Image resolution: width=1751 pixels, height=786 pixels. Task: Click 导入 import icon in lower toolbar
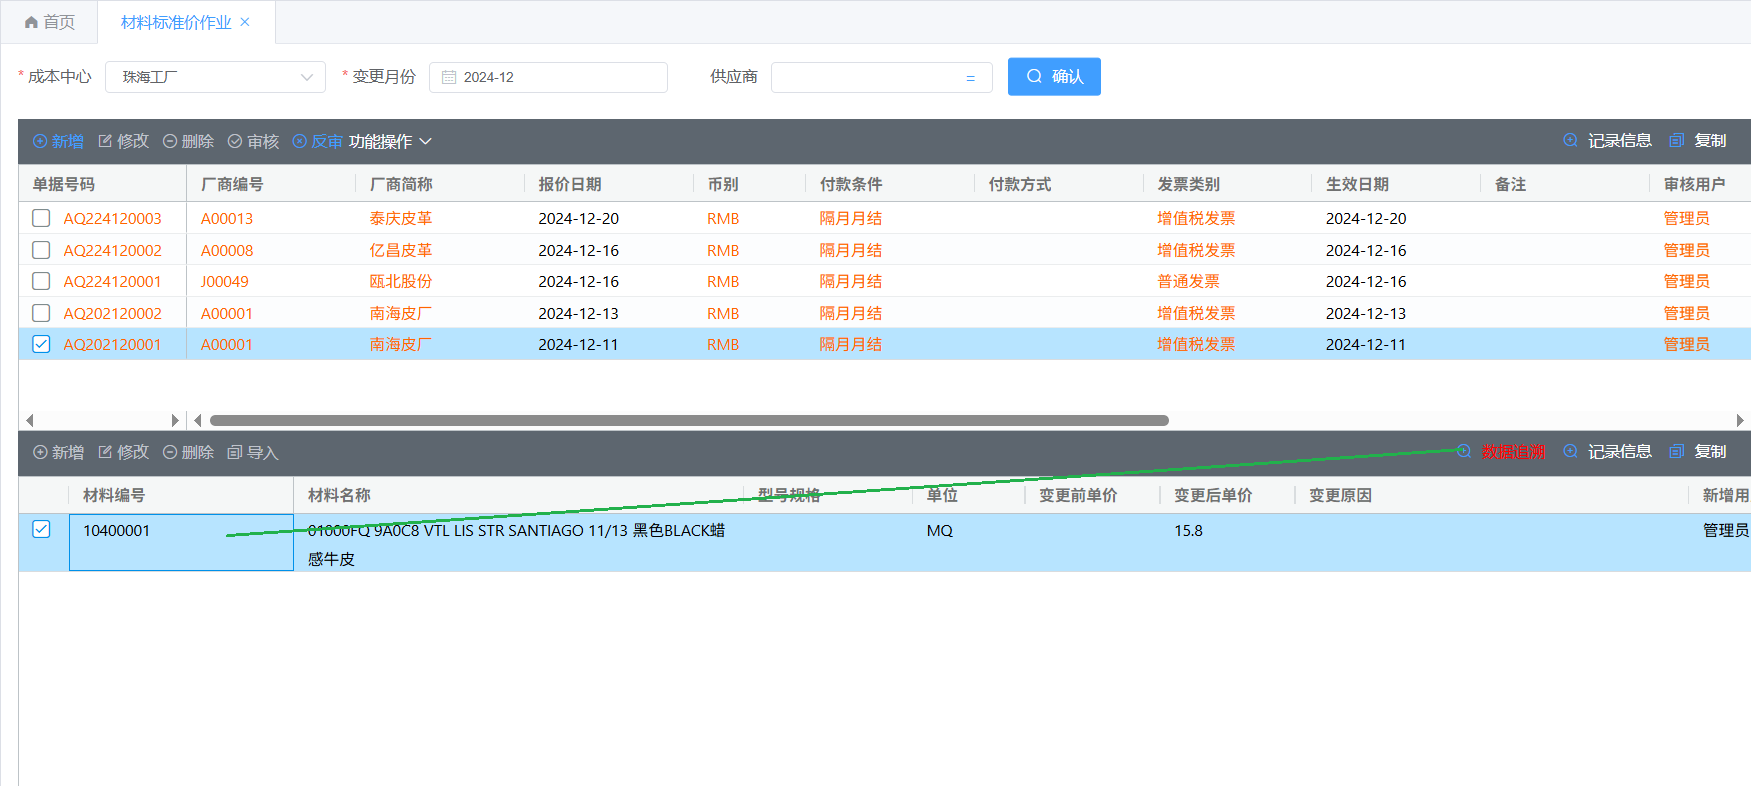click(235, 453)
